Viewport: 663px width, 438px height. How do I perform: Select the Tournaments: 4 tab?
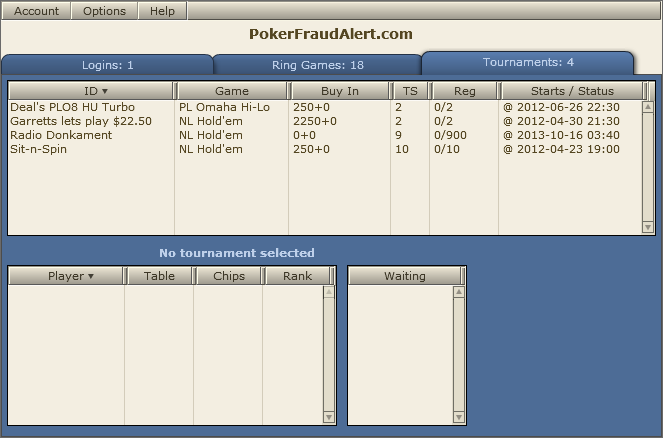click(x=528, y=63)
